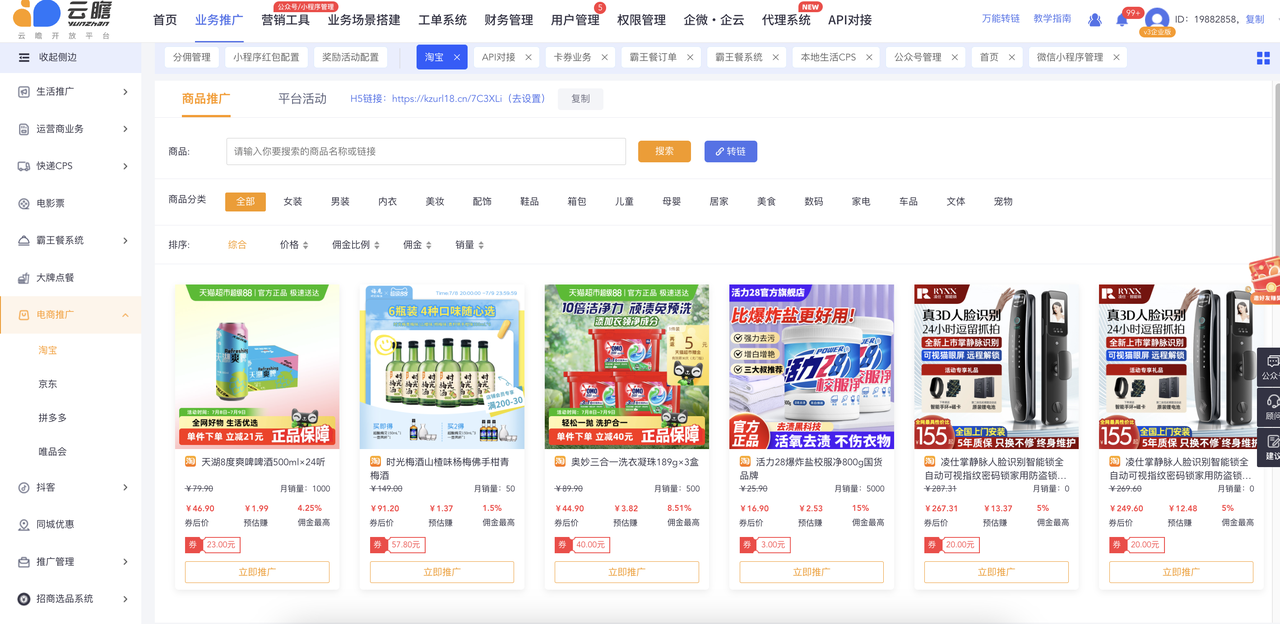
Task: Click the 招商选品系统 sidebar icon
Action: point(24,598)
